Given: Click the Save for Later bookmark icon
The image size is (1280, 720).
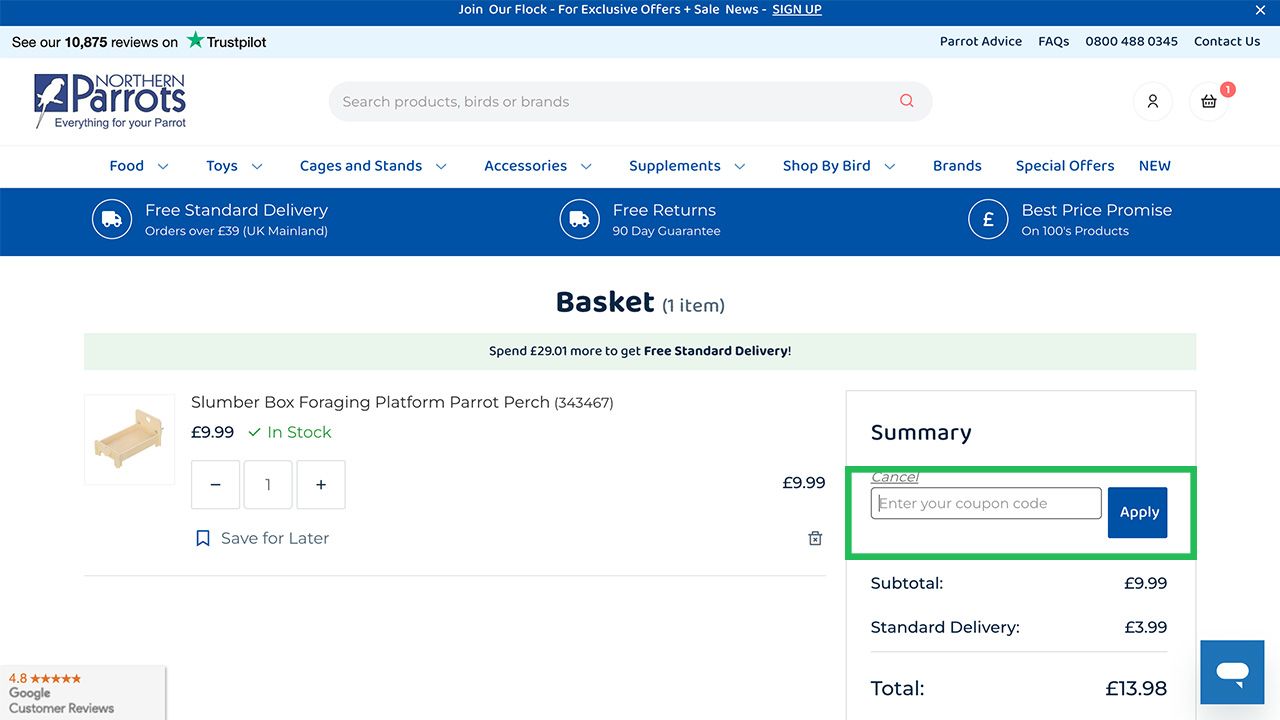Looking at the screenshot, I should tap(203, 538).
